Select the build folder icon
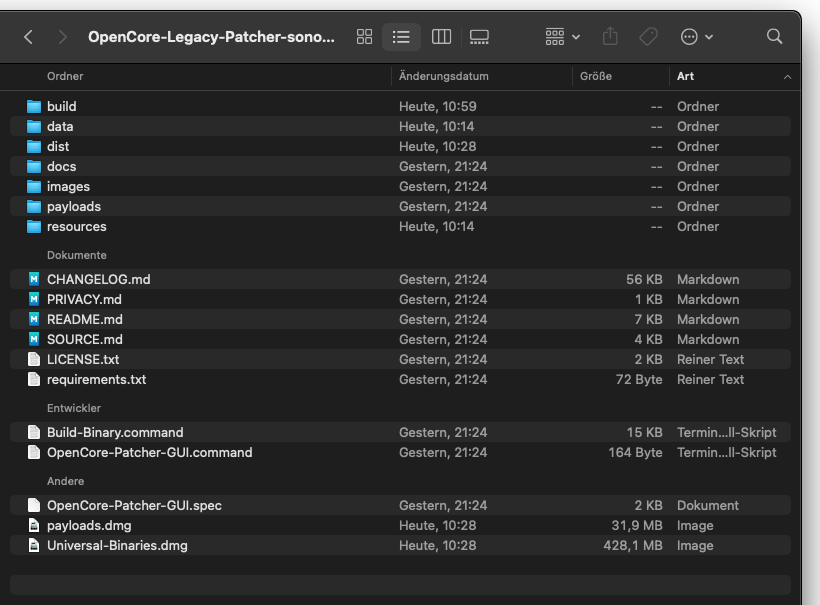820x605 pixels. tap(34, 107)
